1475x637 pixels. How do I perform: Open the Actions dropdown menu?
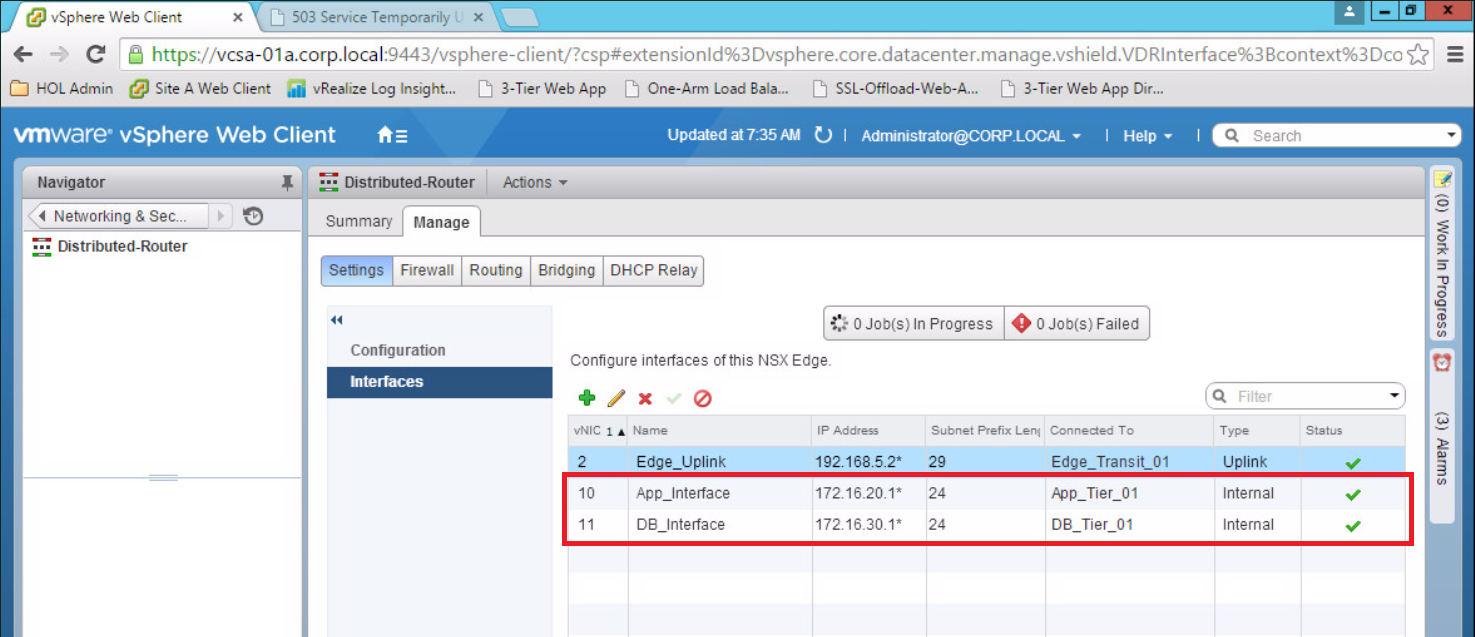535,182
